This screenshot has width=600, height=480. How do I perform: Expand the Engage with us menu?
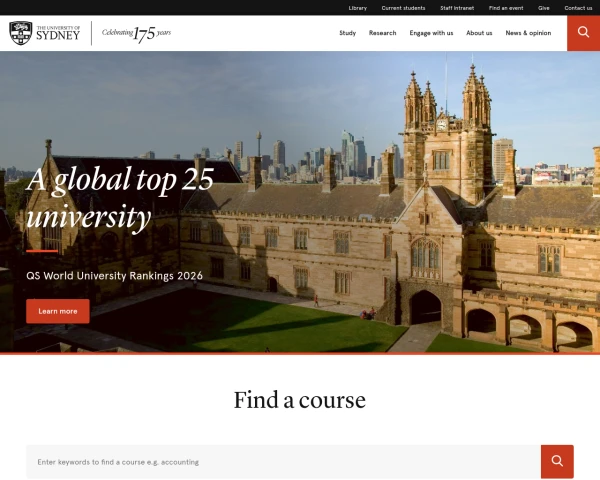pyautogui.click(x=431, y=33)
